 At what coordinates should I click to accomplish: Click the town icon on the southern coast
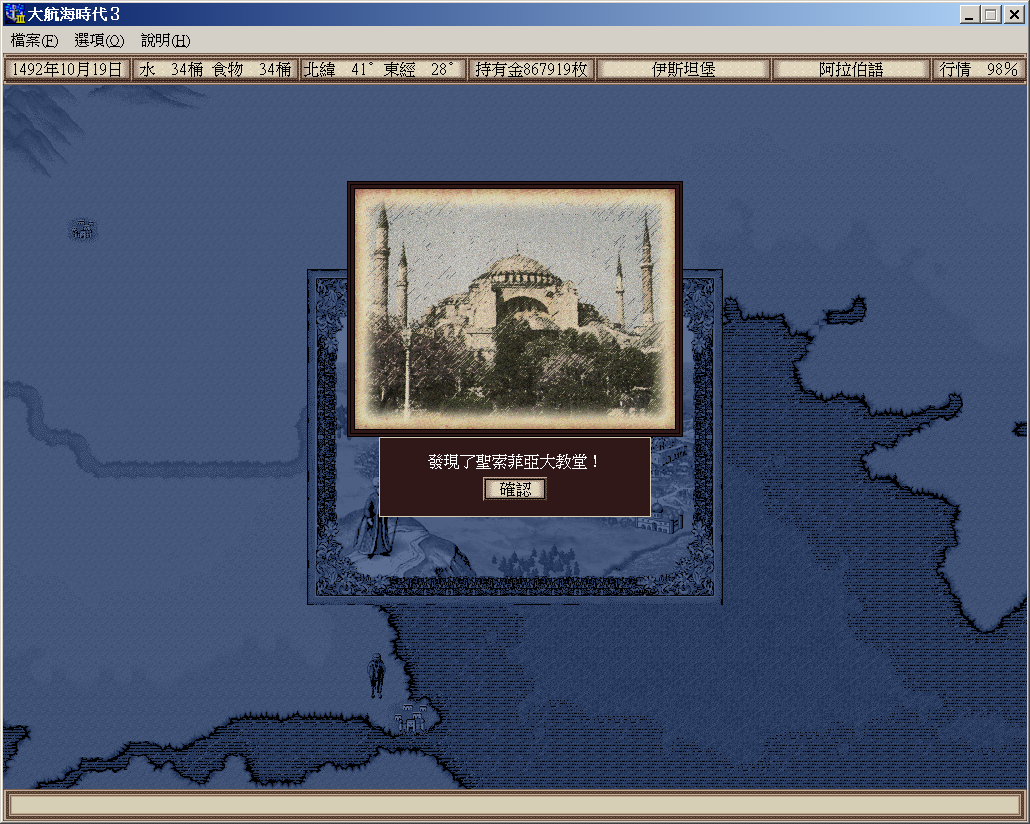click(x=409, y=718)
